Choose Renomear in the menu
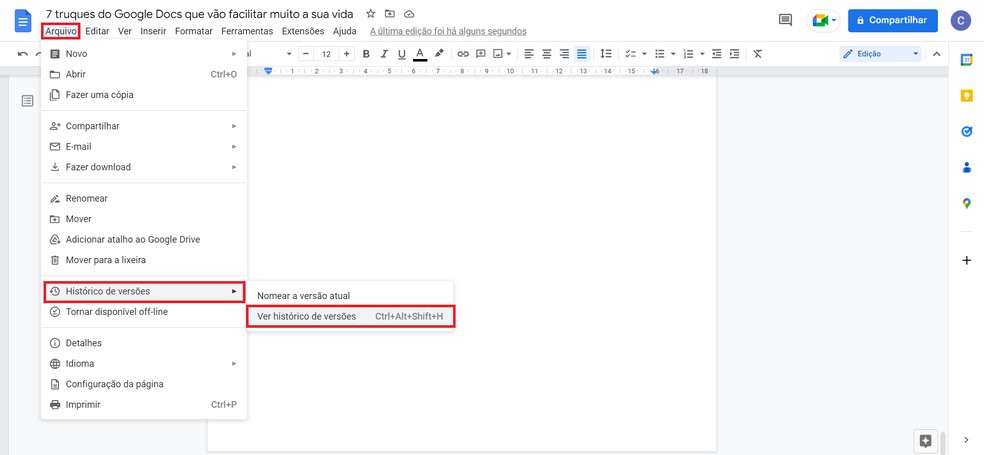Viewport: 984px width, 455px height. click(x=144, y=198)
